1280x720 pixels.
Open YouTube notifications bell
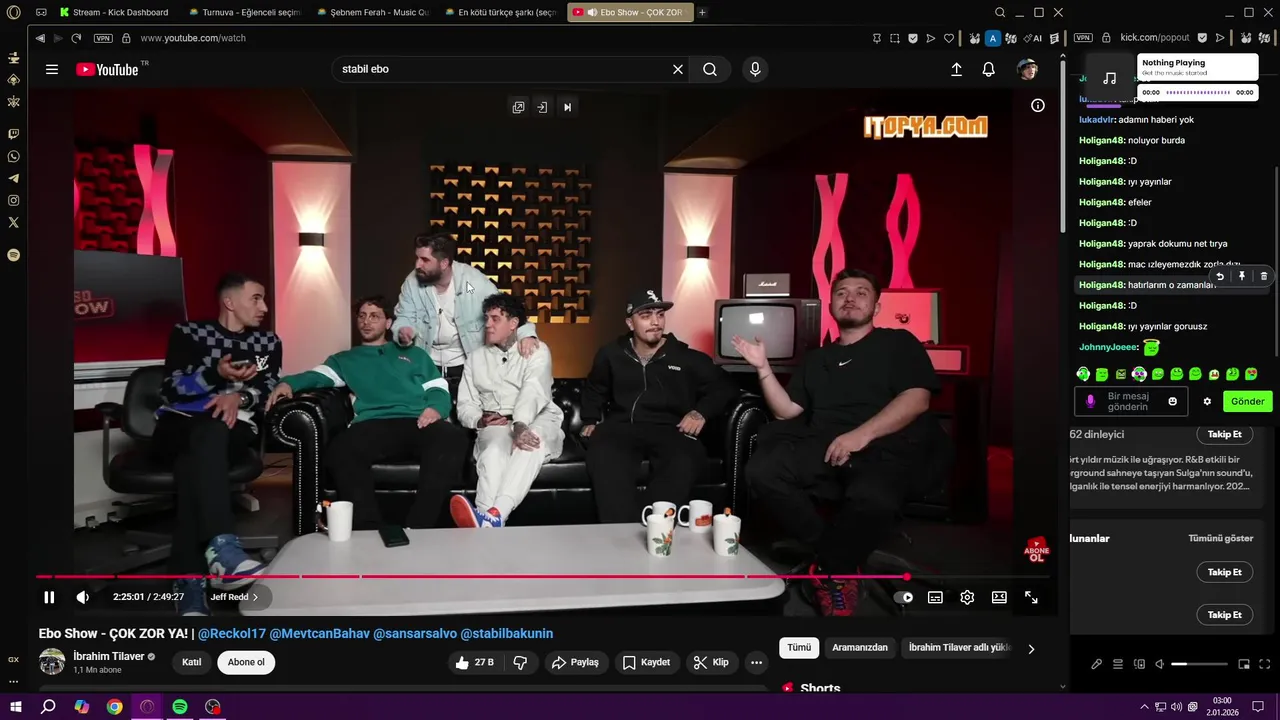point(988,69)
